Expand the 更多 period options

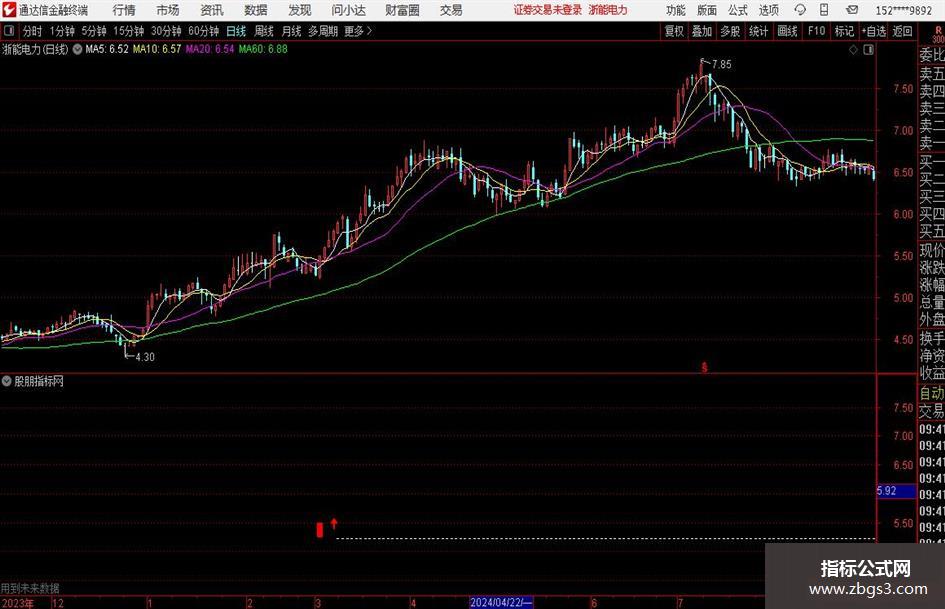pos(358,31)
